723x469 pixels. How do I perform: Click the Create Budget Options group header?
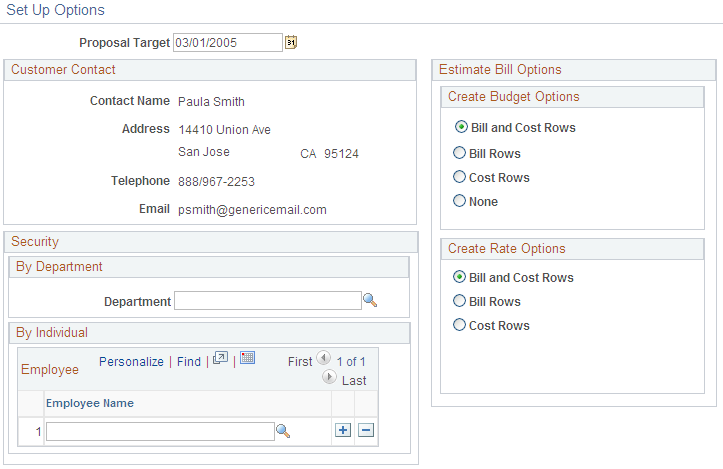[x=514, y=96]
